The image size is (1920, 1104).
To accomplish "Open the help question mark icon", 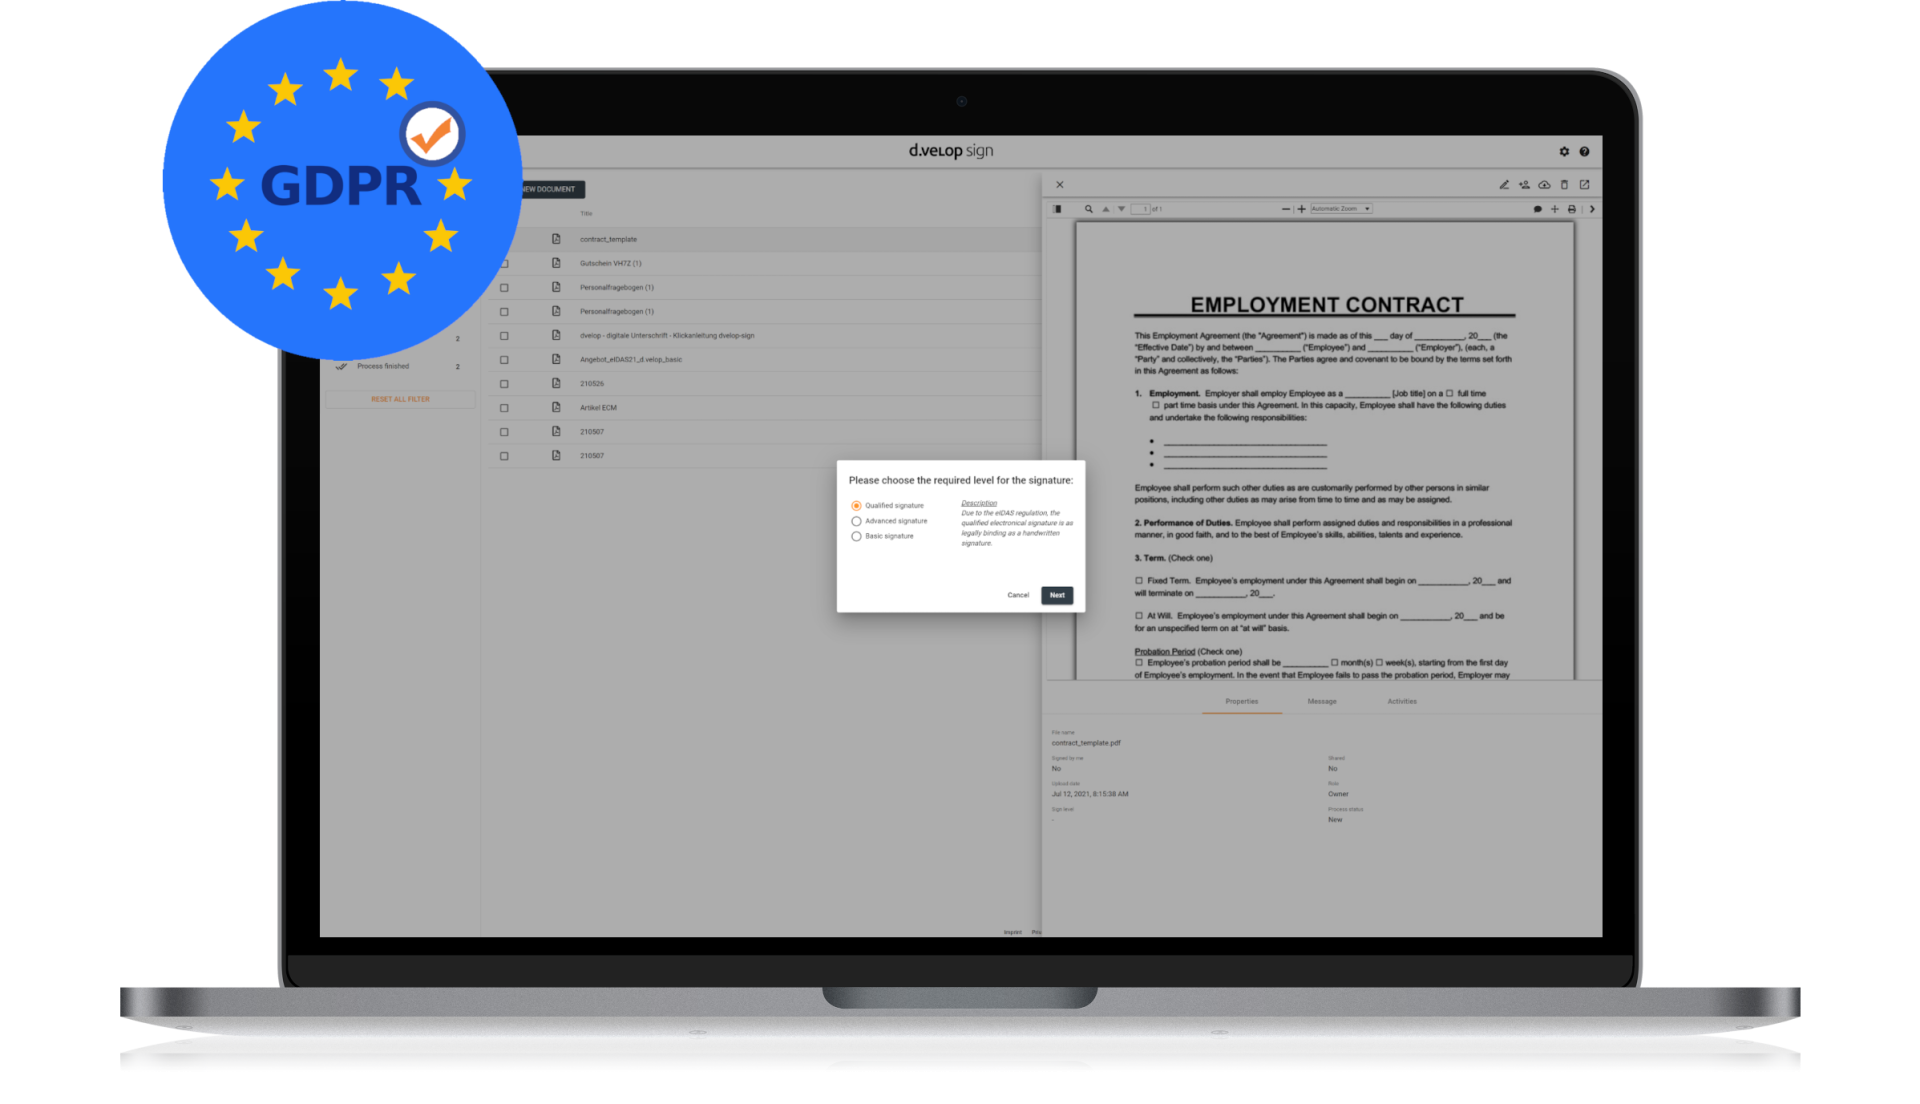I will [1584, 152].
